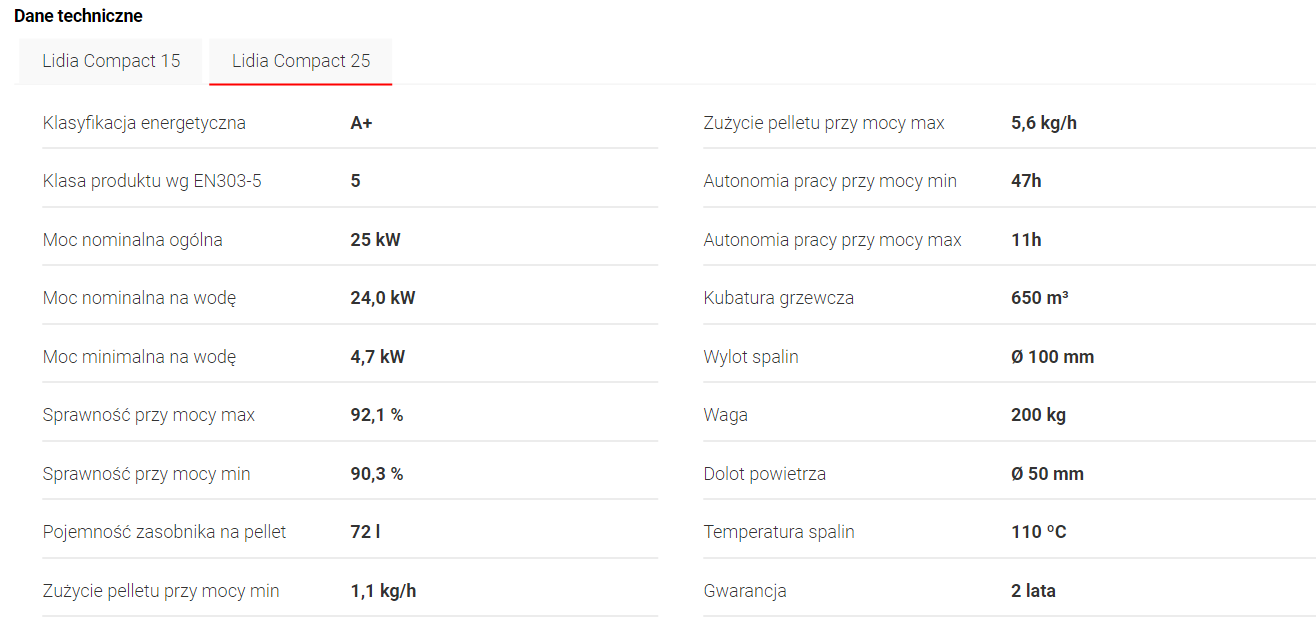Click the 25 kW nominal power value

click(x=375, y=240)
